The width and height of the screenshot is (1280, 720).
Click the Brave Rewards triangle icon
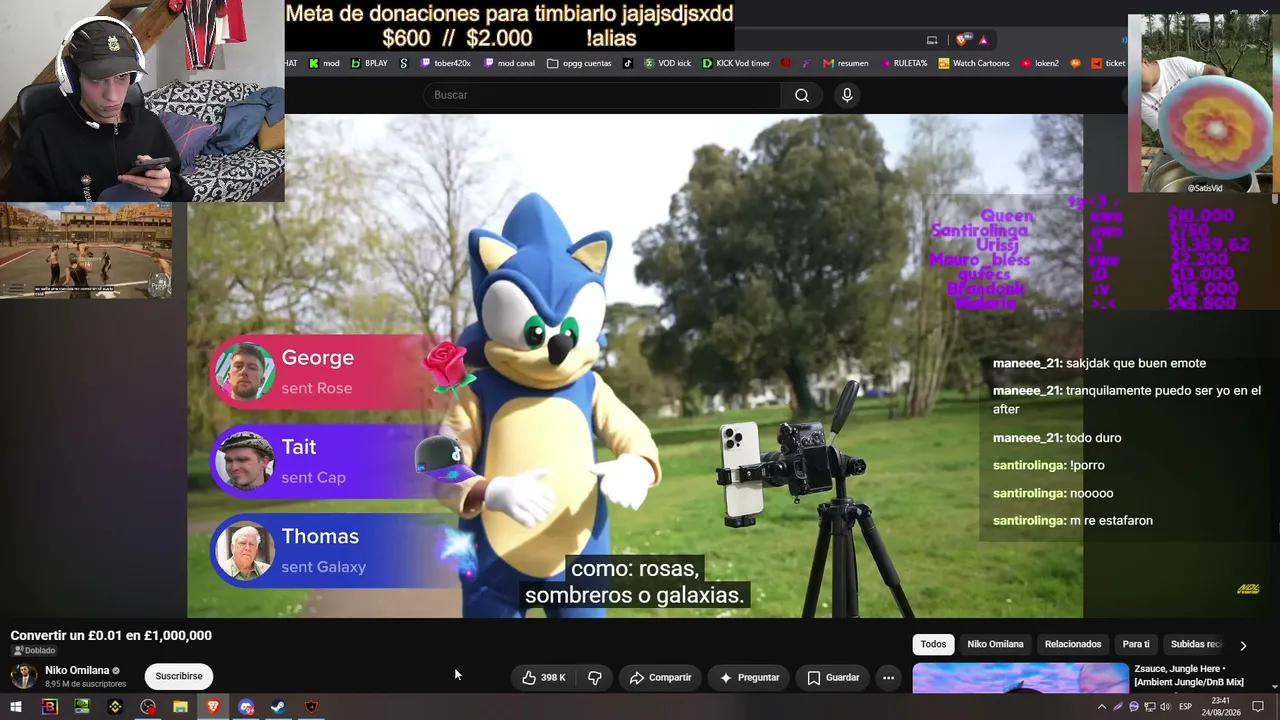point(984,40)
